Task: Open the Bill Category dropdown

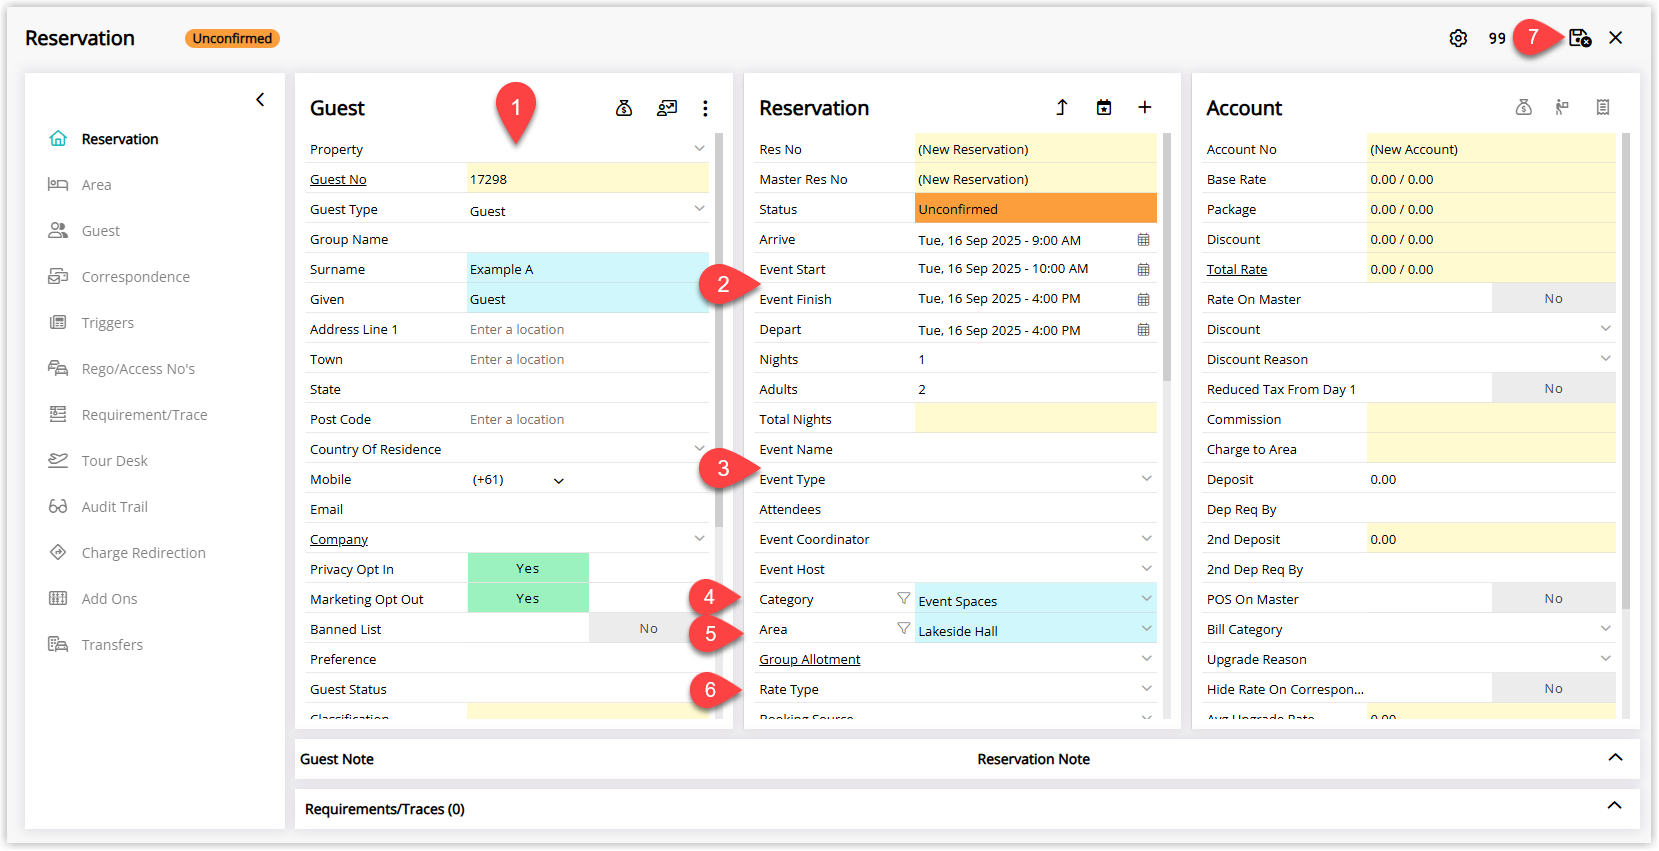Action: click(1605, 628)
